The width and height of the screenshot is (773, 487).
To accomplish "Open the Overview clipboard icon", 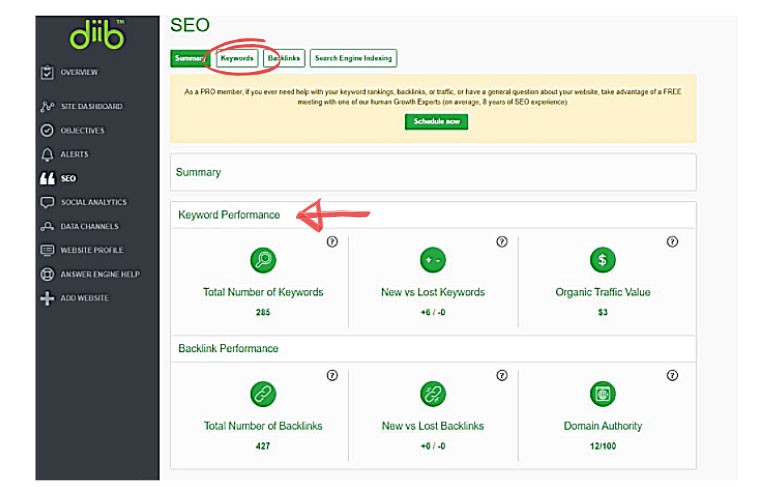I will click(x=47, y=72).
